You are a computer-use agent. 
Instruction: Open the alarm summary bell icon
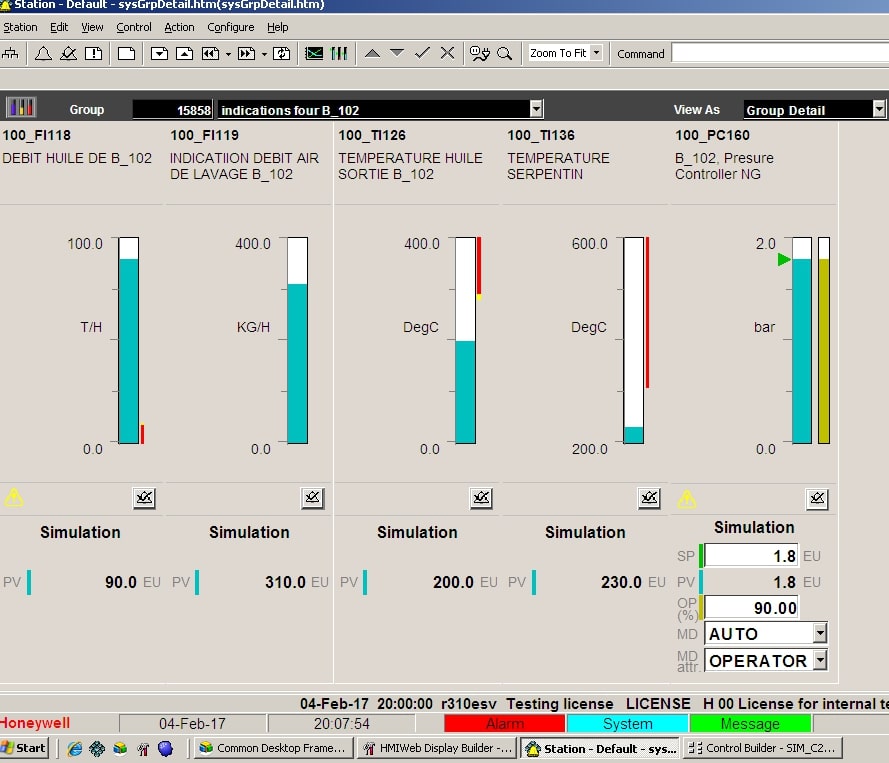[43, 53]
